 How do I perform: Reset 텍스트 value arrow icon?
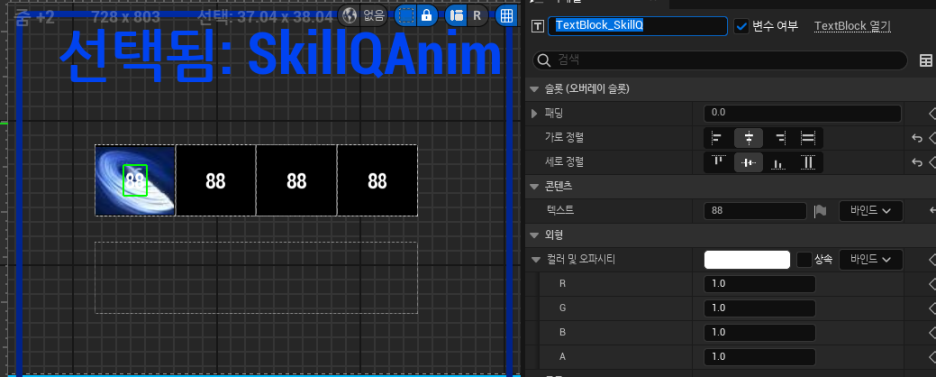(x=932, y=211)
